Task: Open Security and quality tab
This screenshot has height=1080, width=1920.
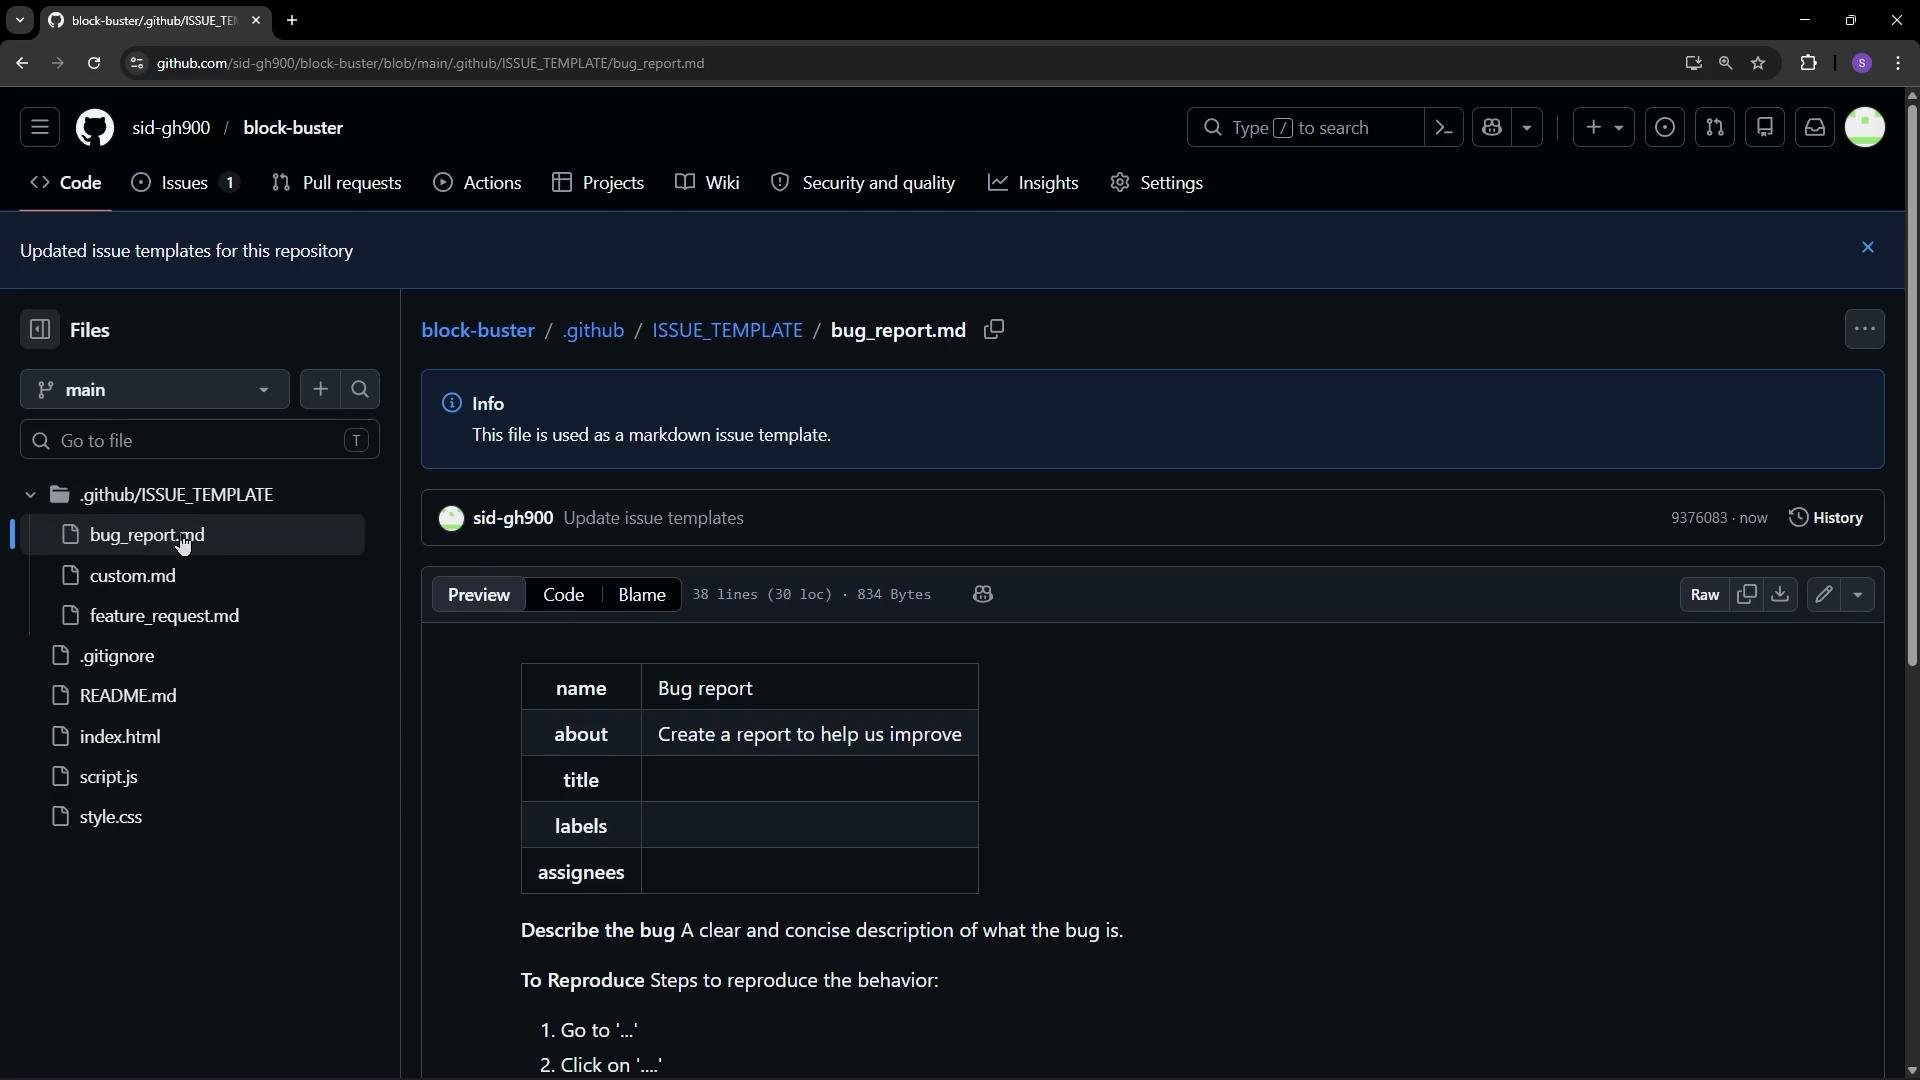Action: tap(863, 183)
